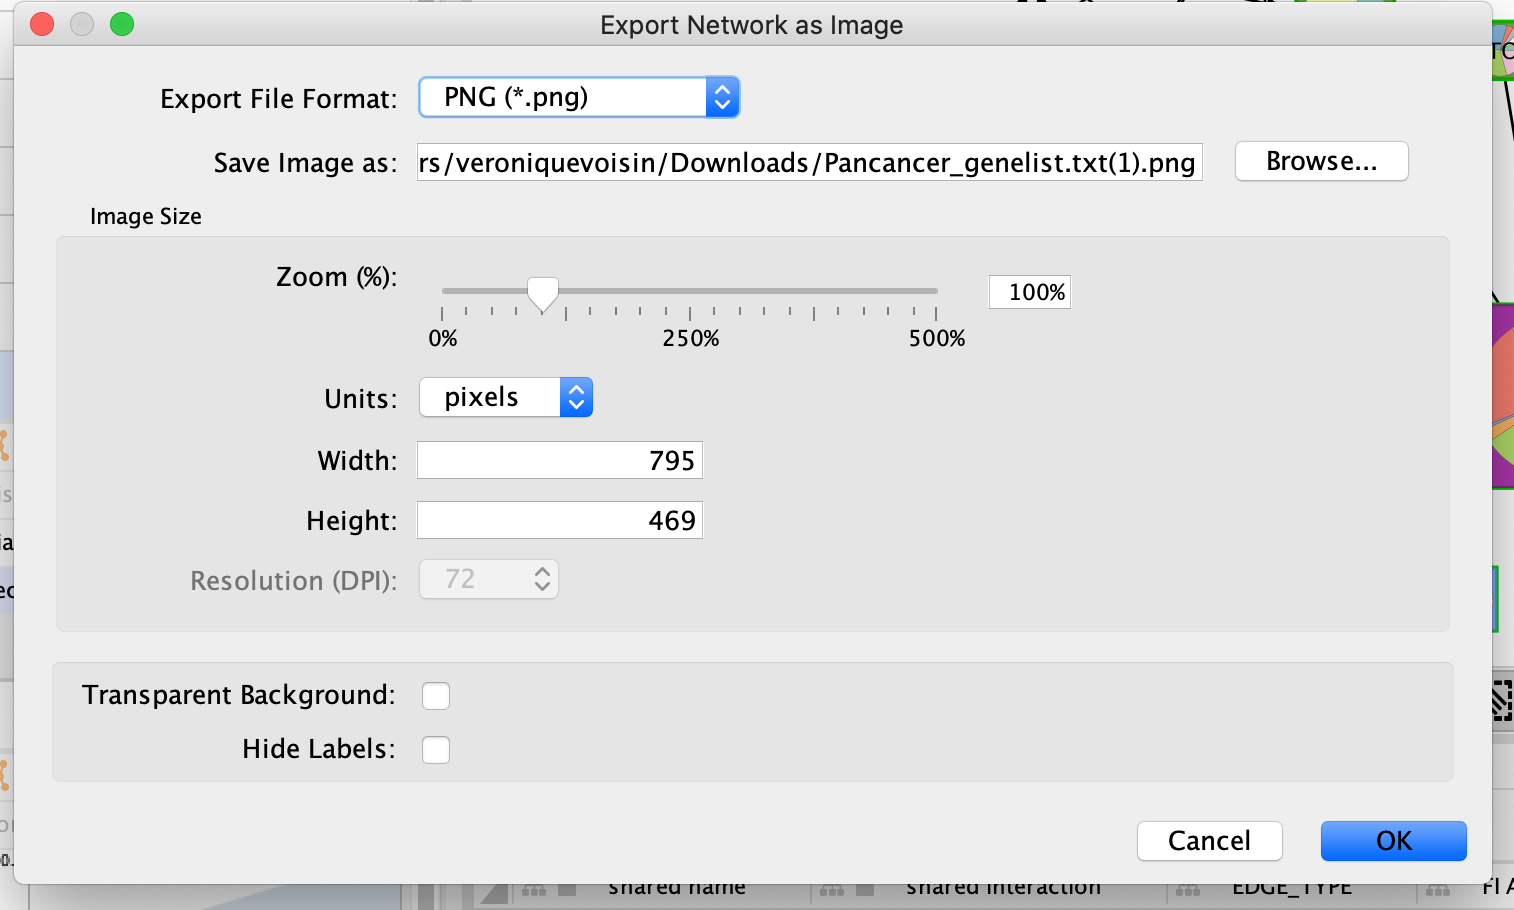1514x910 pixels.
Task: Click the Height input field
Action: pos(560,521)
